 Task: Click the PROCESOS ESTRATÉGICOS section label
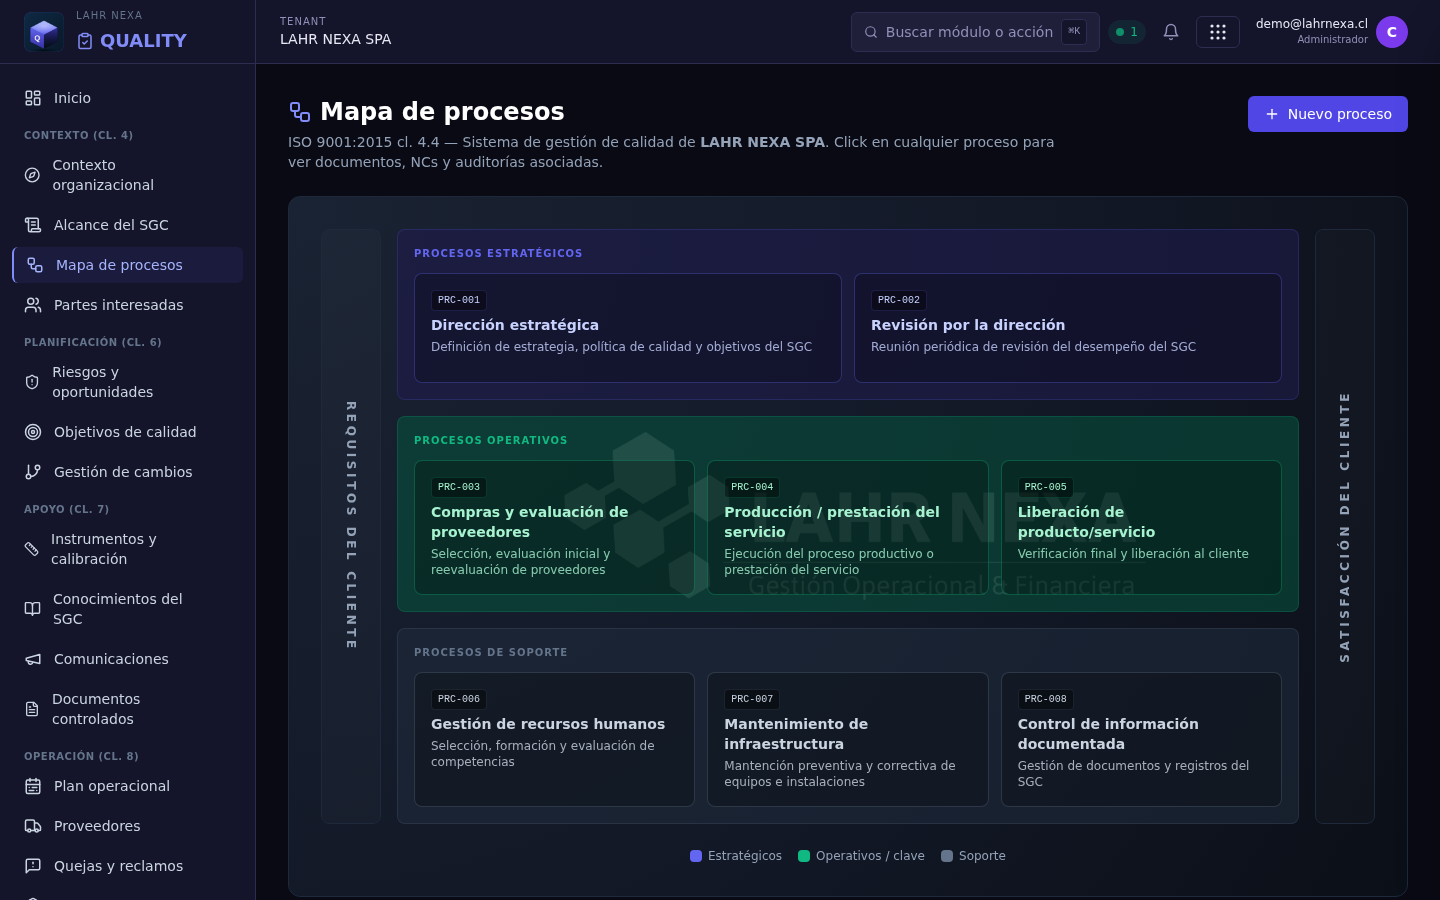498,253
